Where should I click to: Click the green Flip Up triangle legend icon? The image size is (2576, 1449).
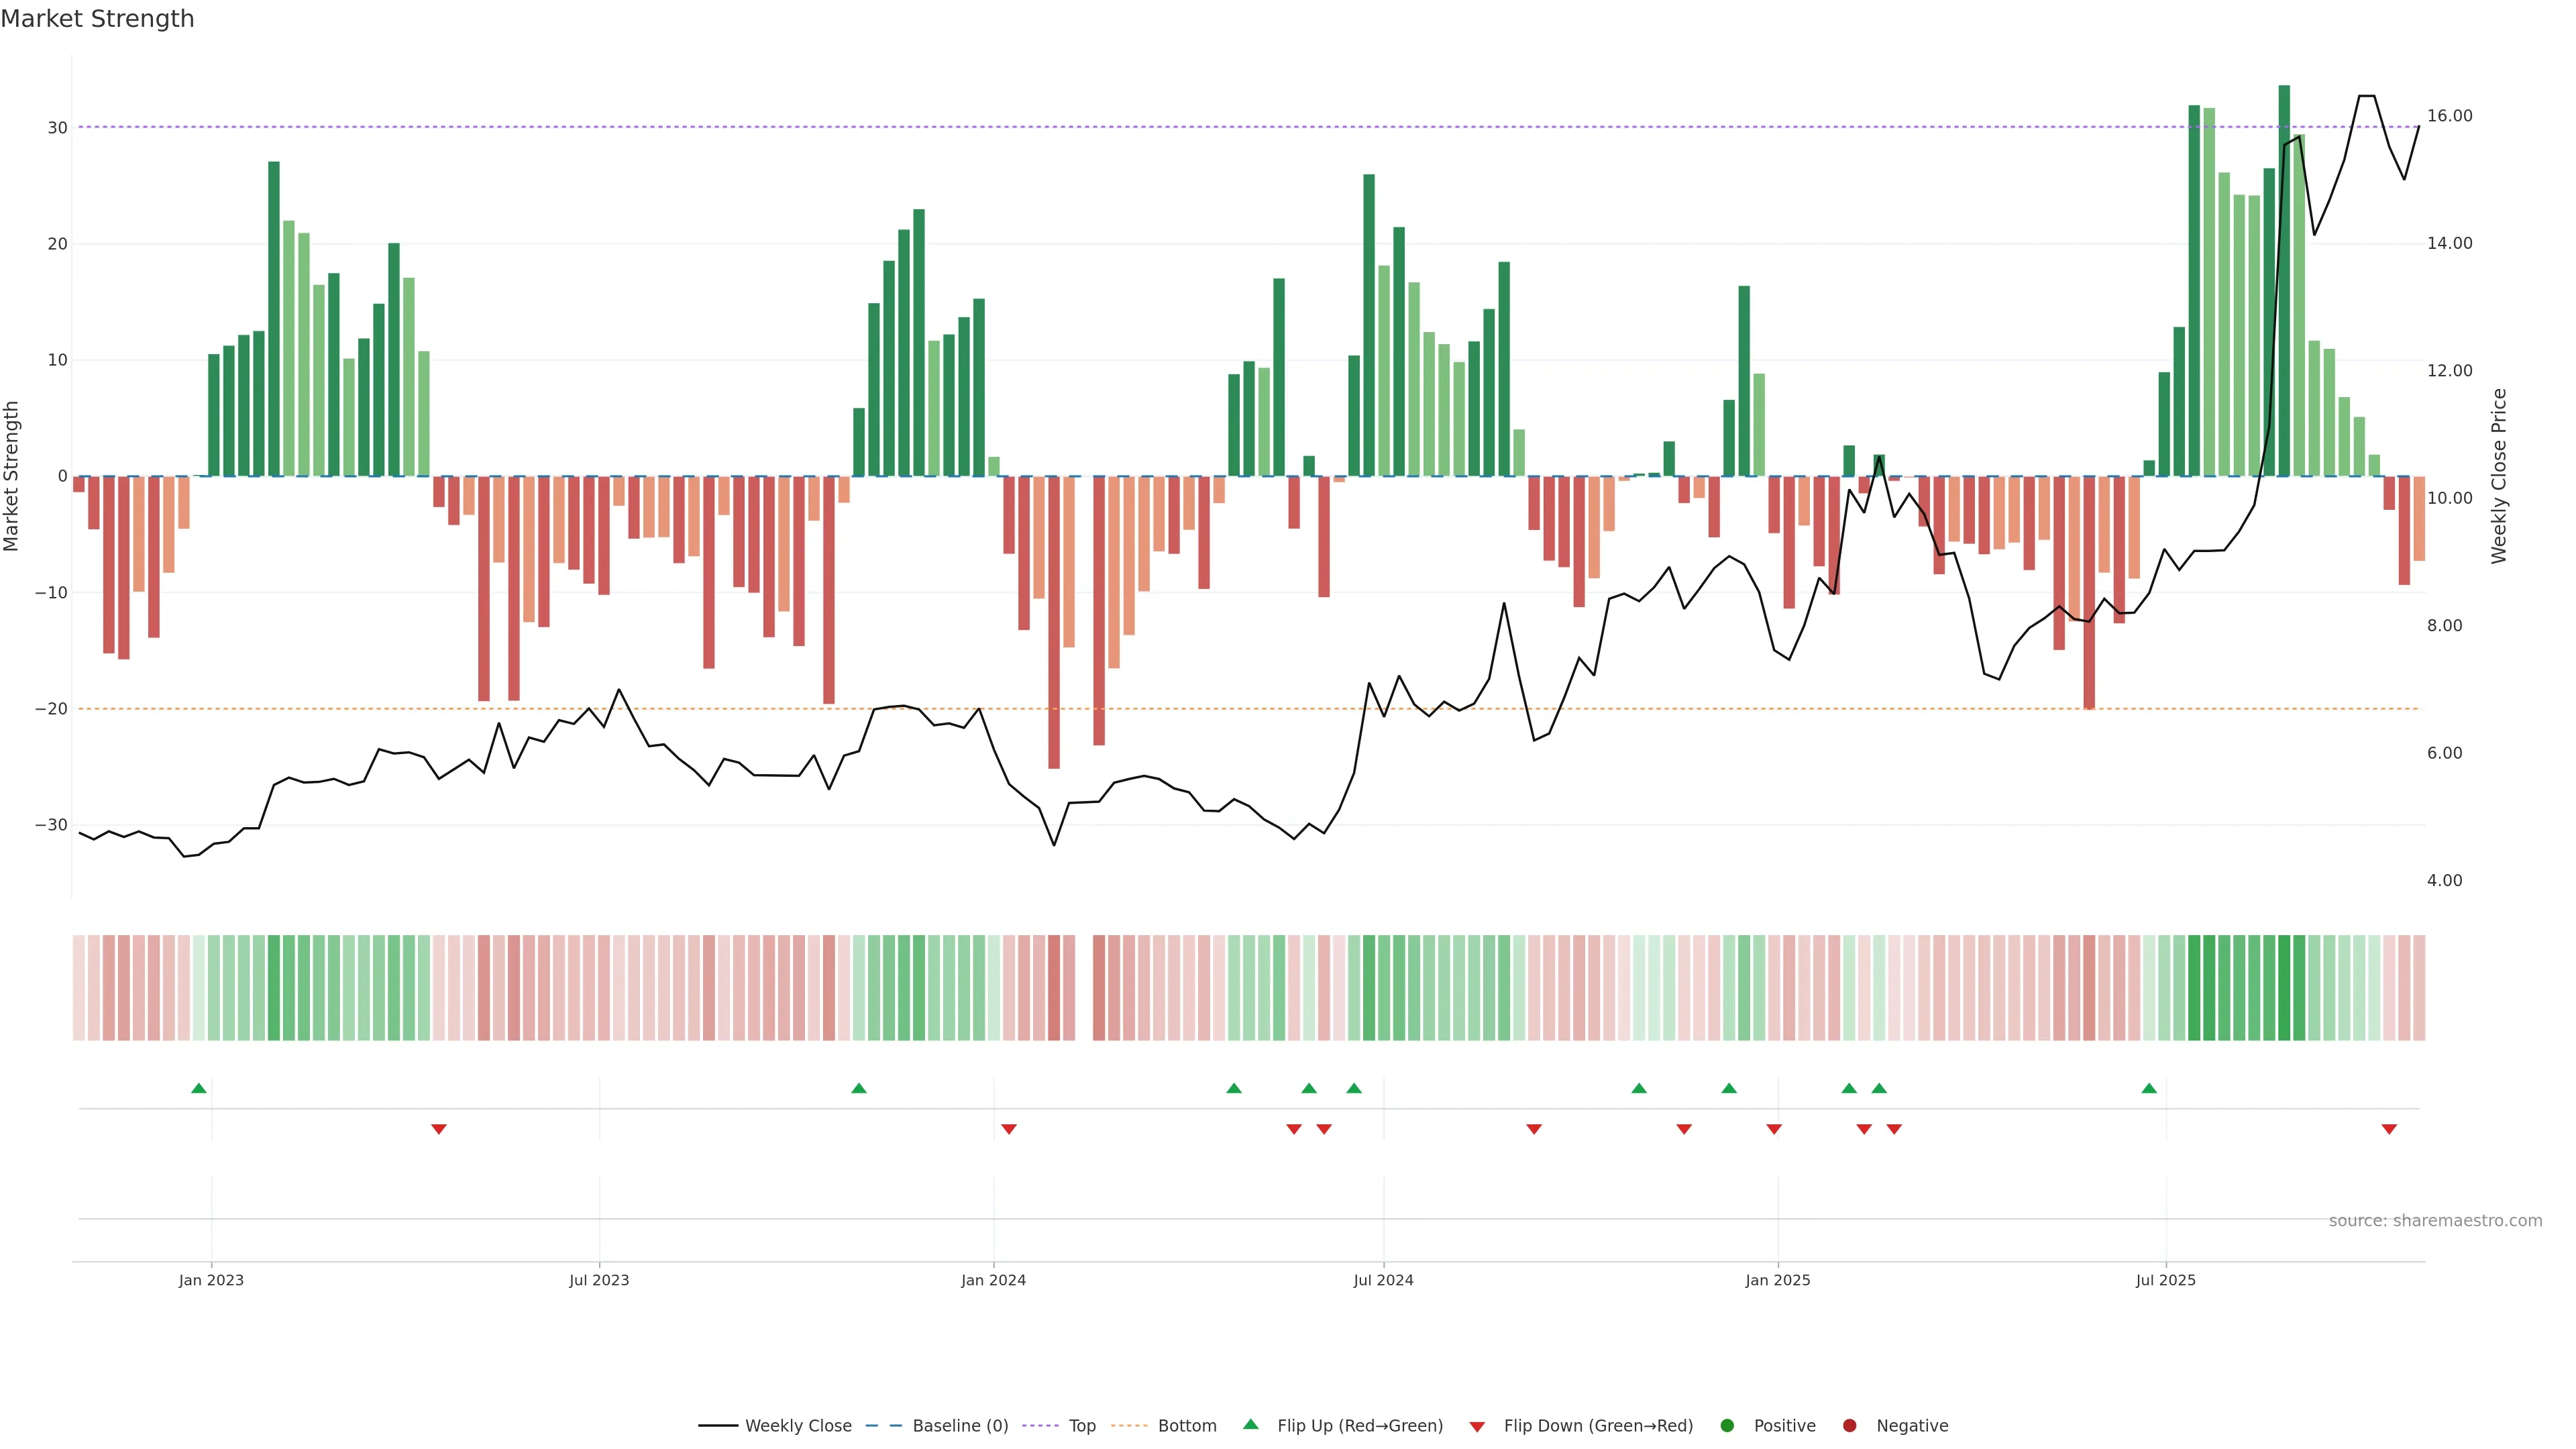(1250, 1424)
